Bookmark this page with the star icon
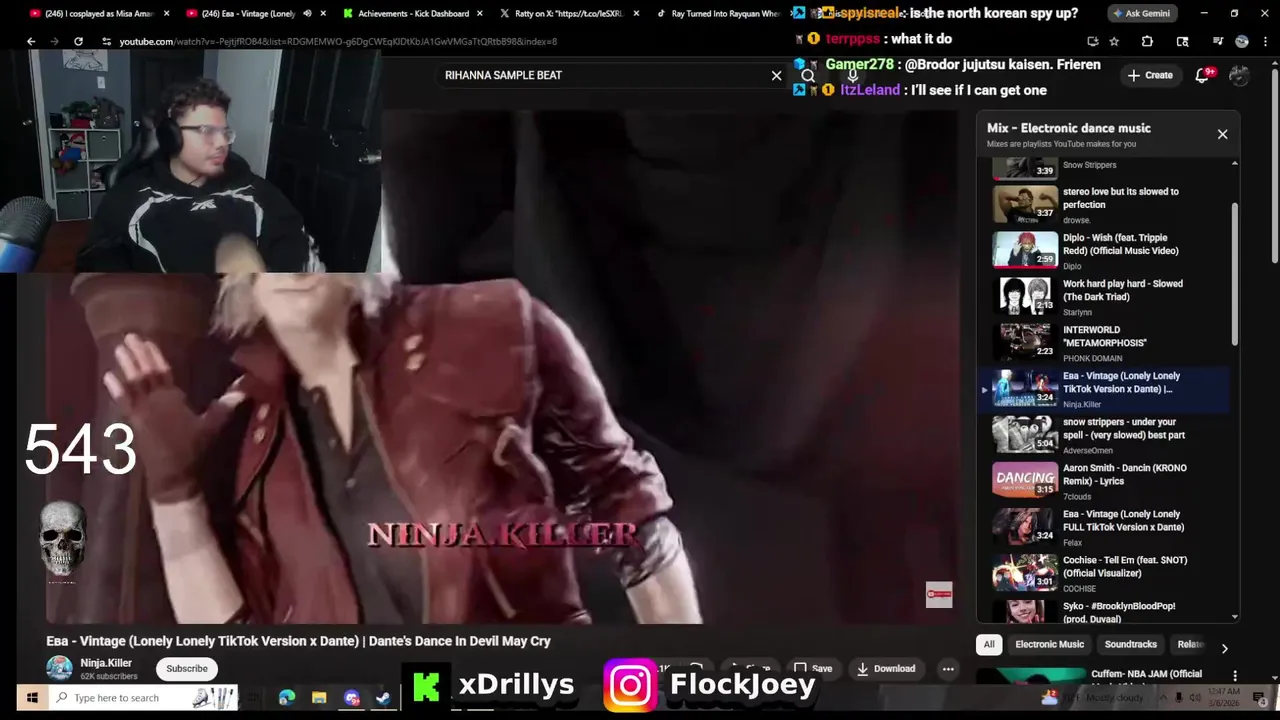This screenshot has height=720, width=1280. point(1114,41)
